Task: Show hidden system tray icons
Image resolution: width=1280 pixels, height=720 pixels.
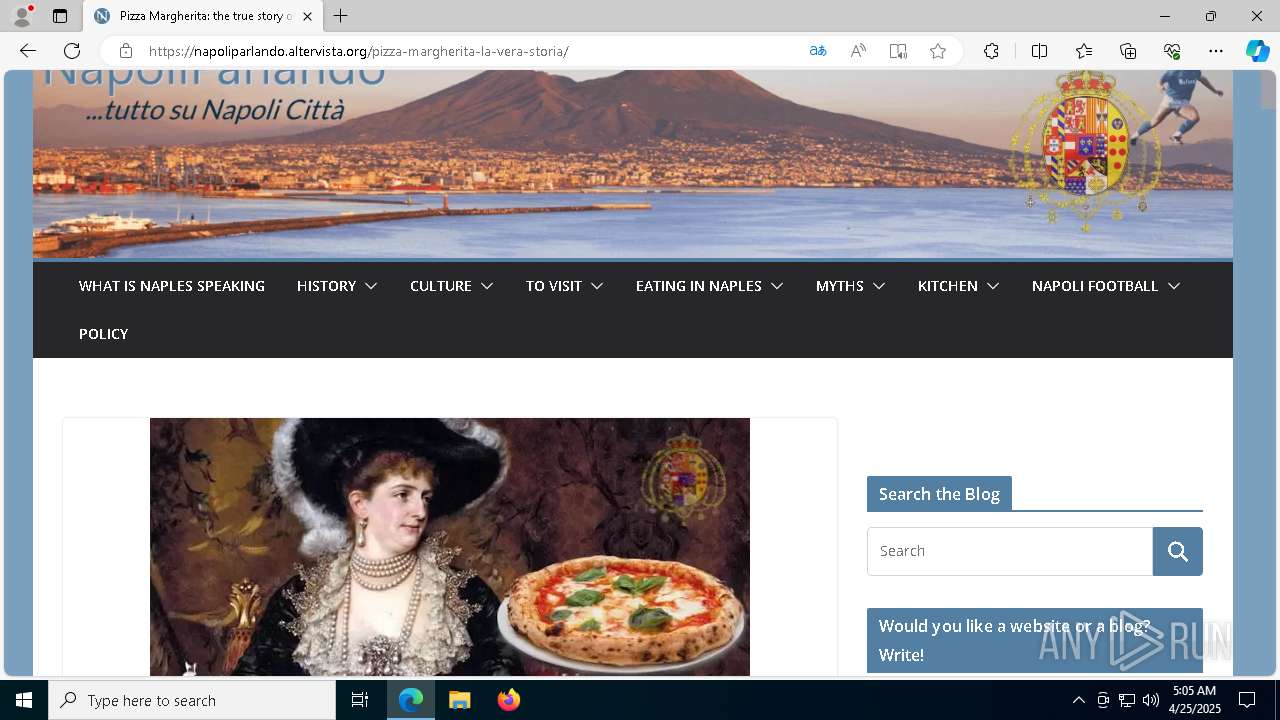Action: coord(1078,700)
